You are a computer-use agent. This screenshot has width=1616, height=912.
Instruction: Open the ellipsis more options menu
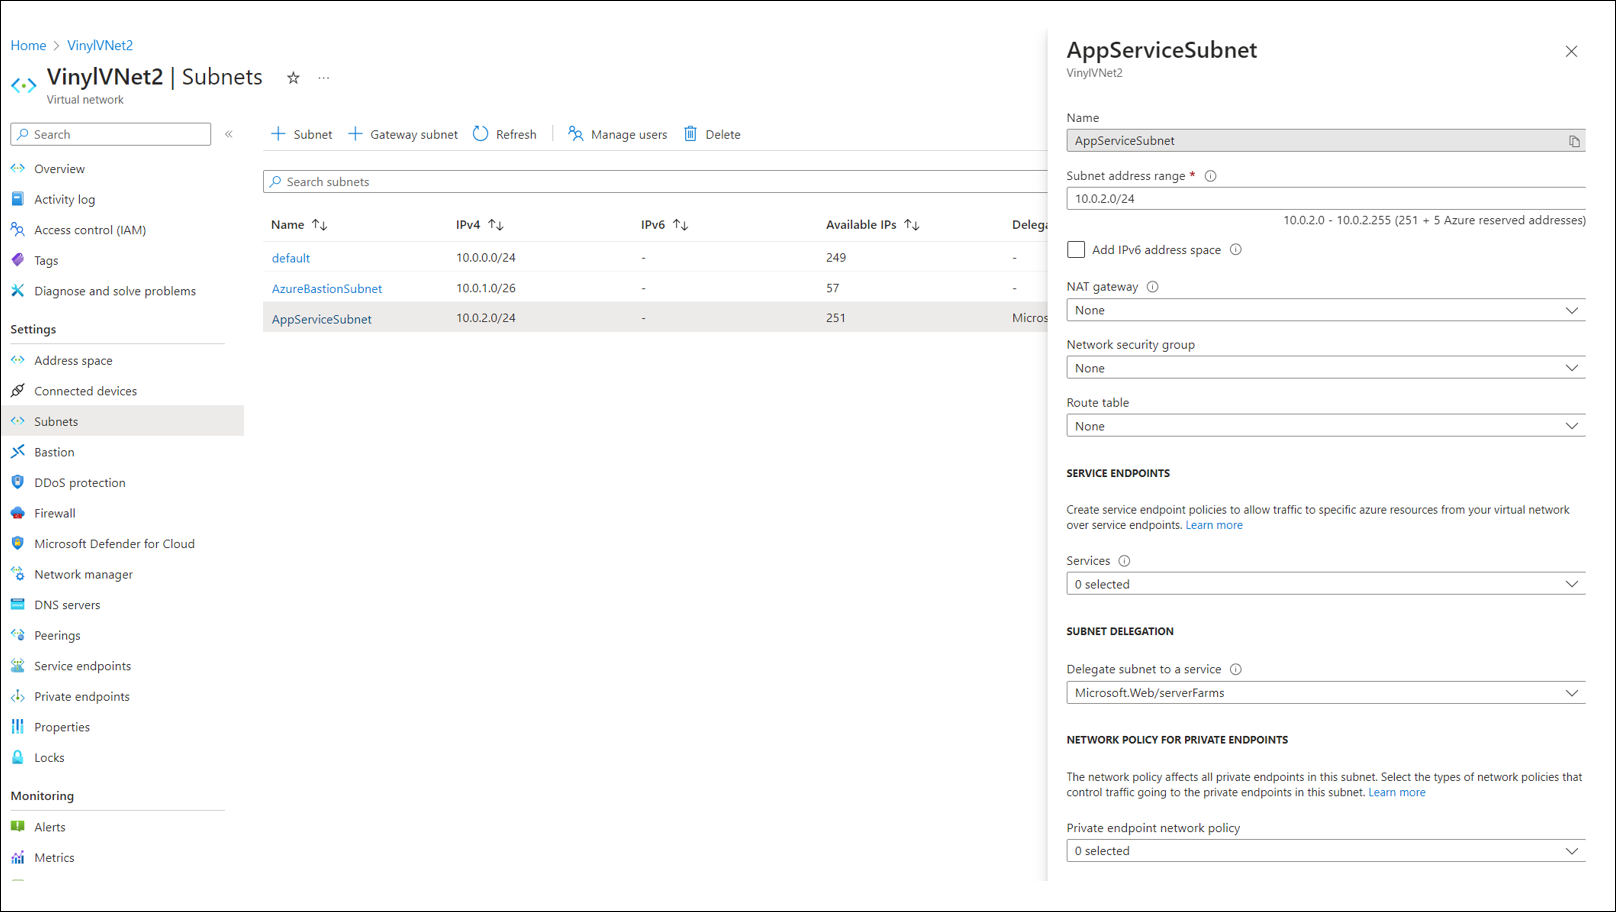(x=324, y=78)
